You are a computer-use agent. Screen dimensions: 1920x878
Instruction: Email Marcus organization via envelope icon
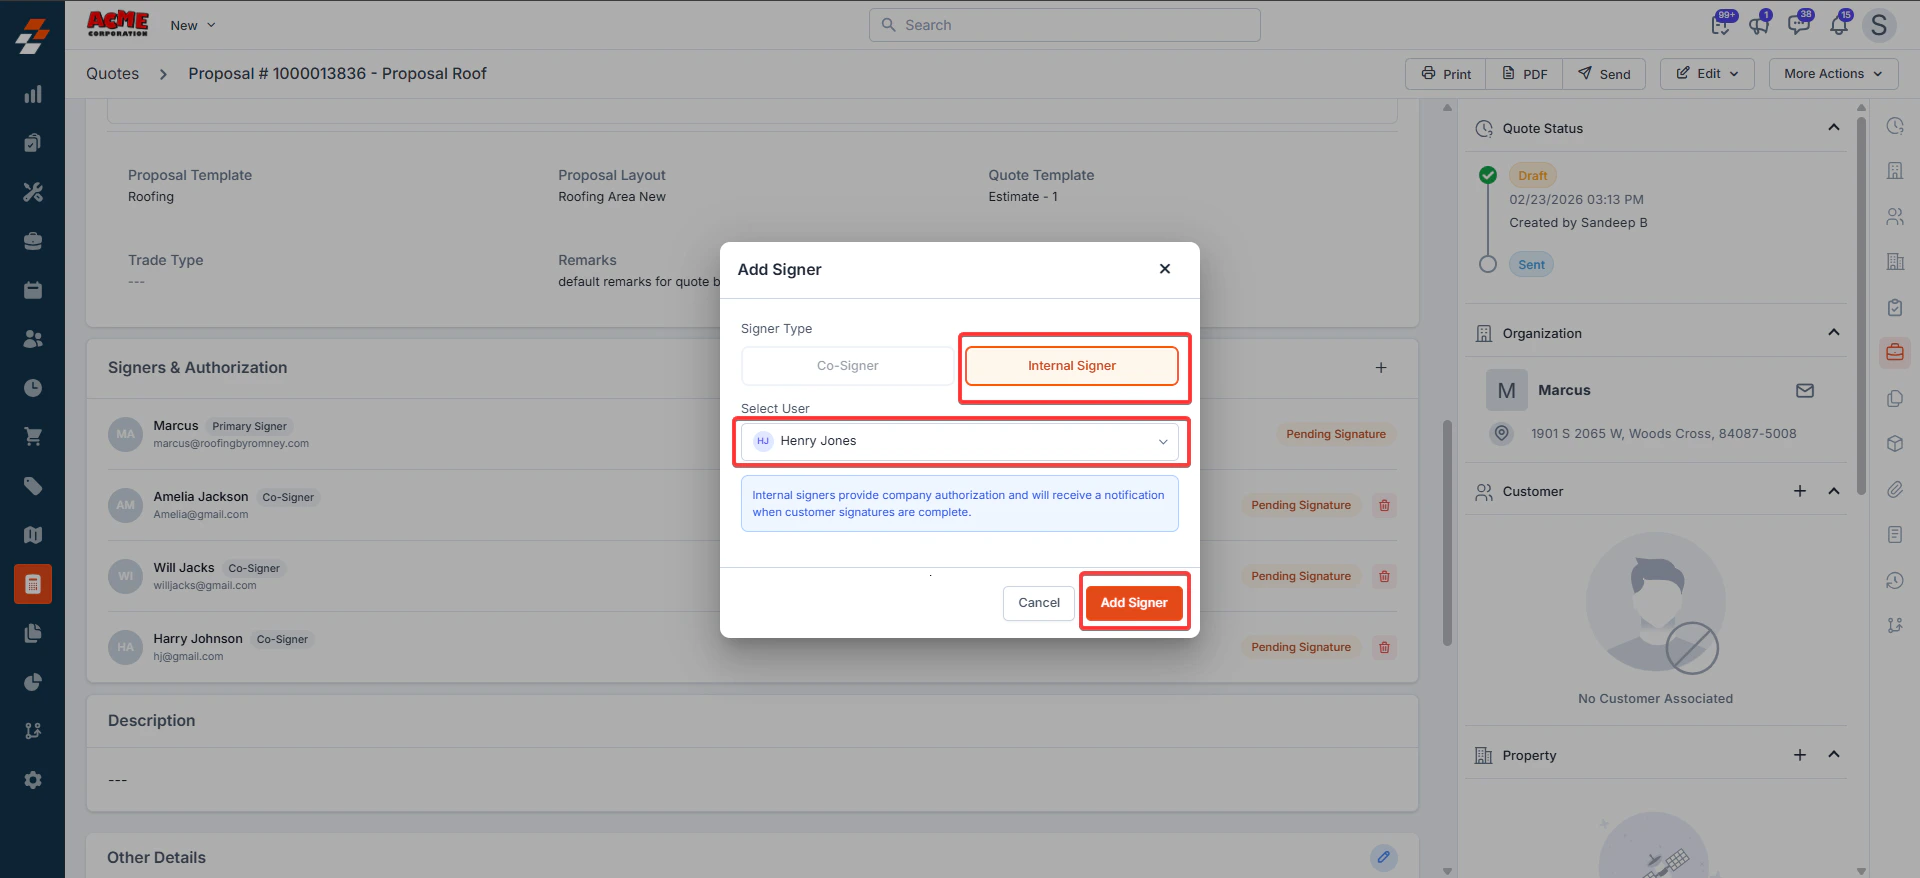click(x=1804, y=390)
